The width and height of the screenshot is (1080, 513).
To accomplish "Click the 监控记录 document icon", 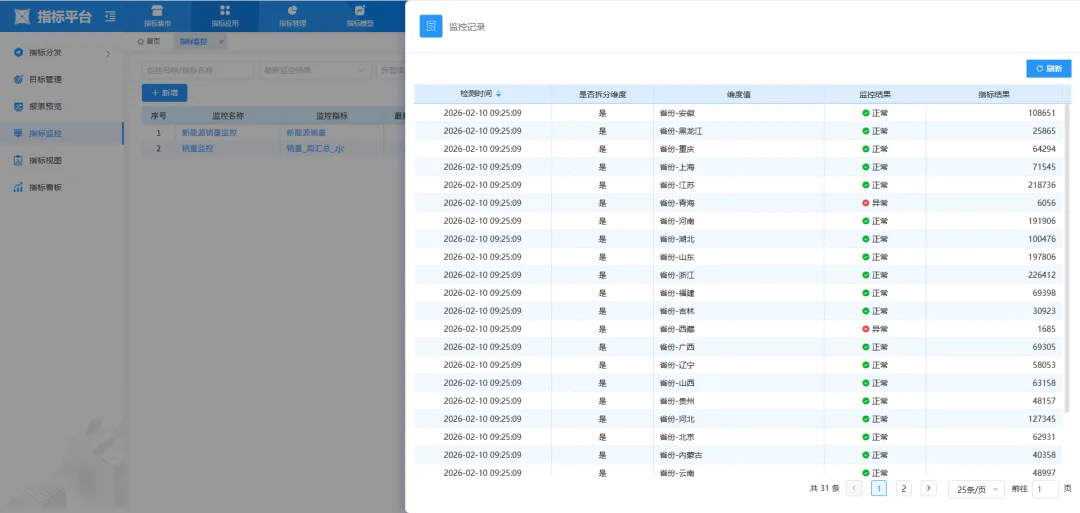I will click(x=431, y=26).
